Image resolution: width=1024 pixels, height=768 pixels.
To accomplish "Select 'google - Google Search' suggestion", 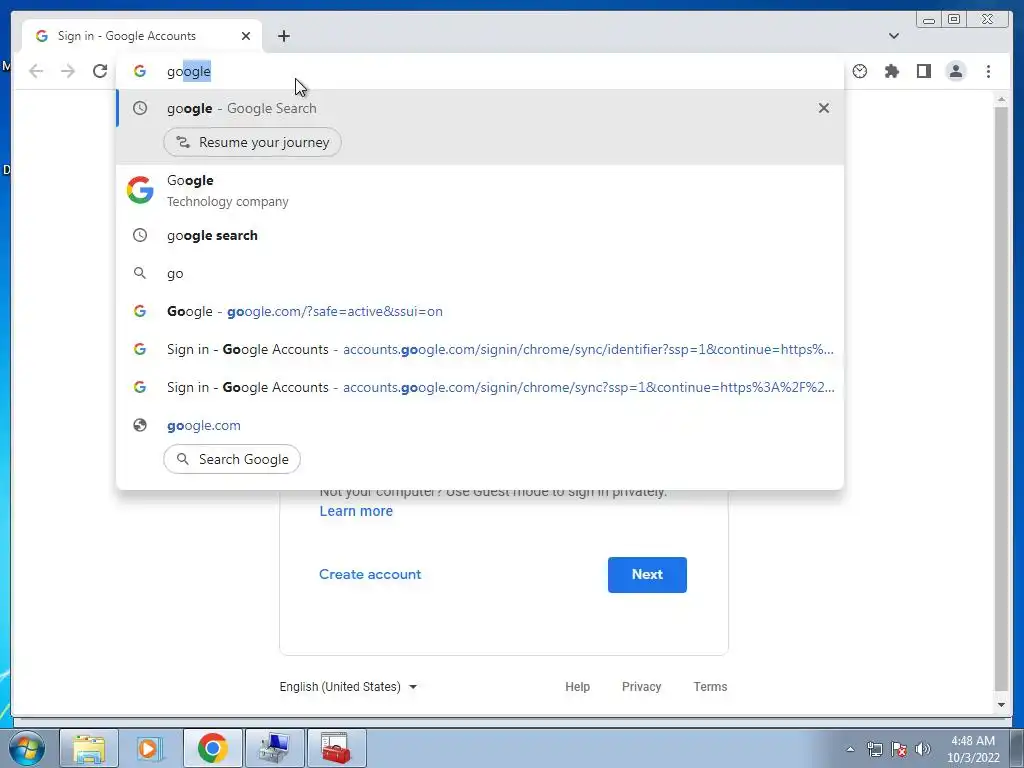I will pyautogui.click(x=480, y=108).
